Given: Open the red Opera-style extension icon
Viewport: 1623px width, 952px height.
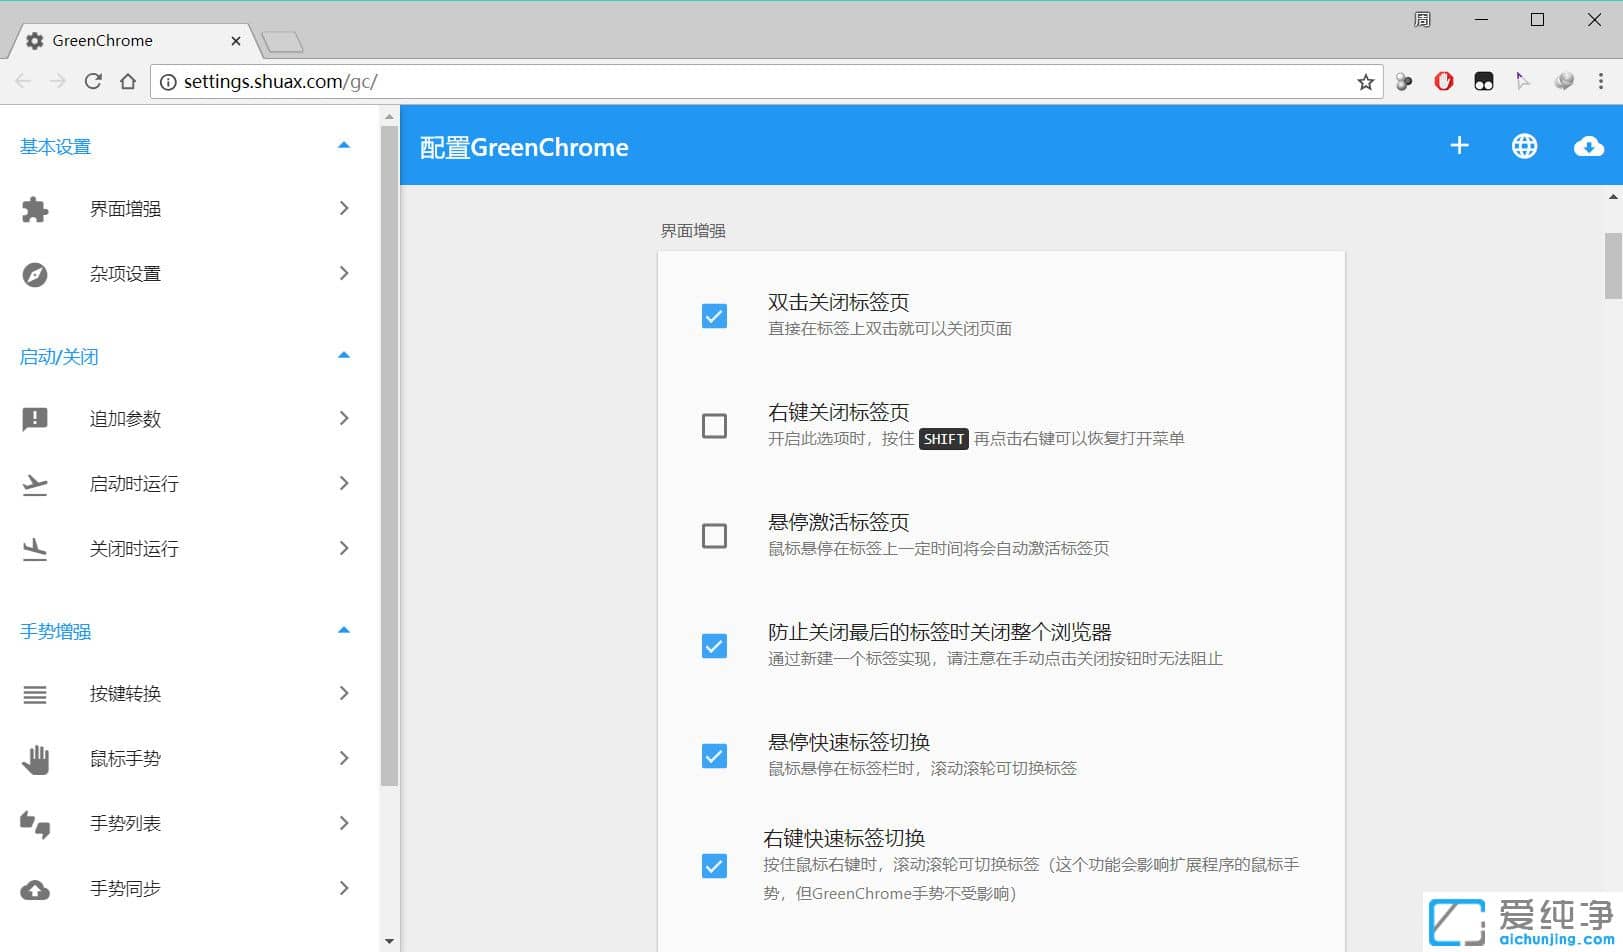Looking at the screenshot, I should 1443,81.
